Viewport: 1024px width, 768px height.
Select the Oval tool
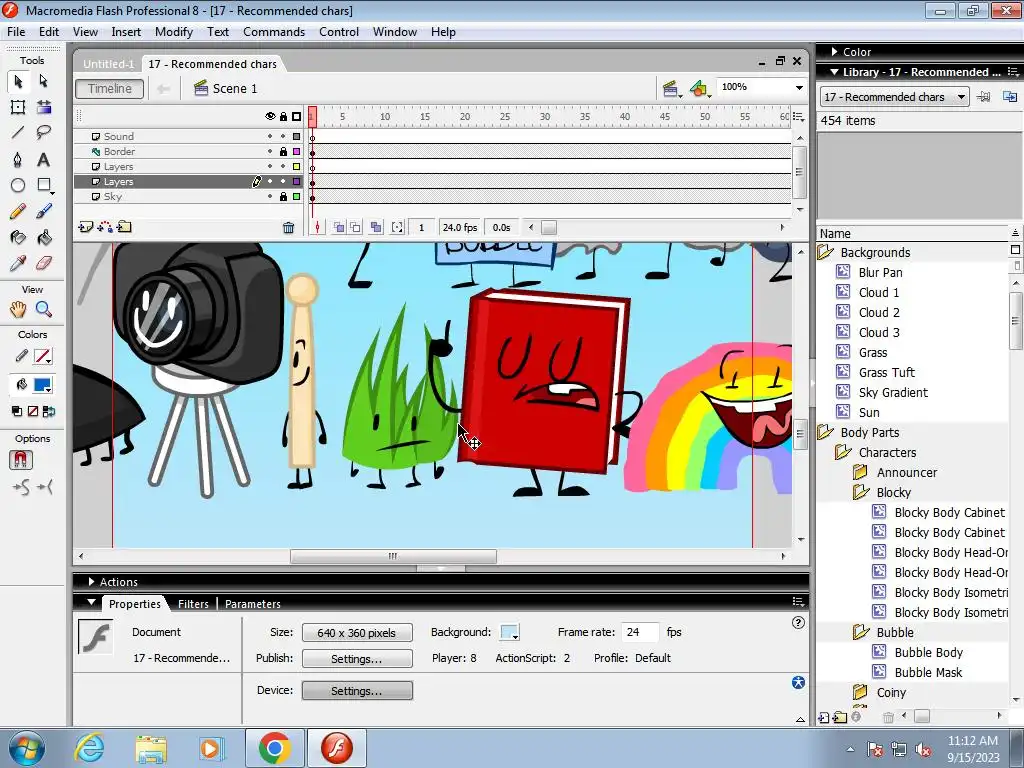18,185
